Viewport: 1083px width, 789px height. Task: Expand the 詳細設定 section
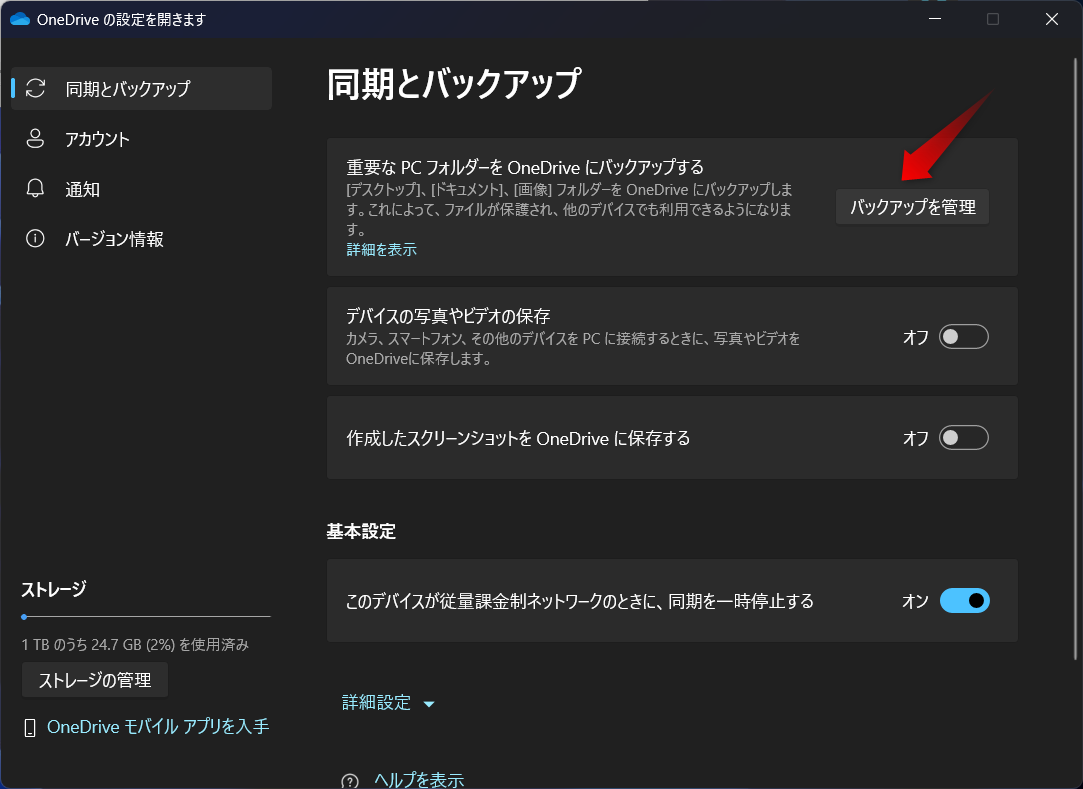point(388,703)
